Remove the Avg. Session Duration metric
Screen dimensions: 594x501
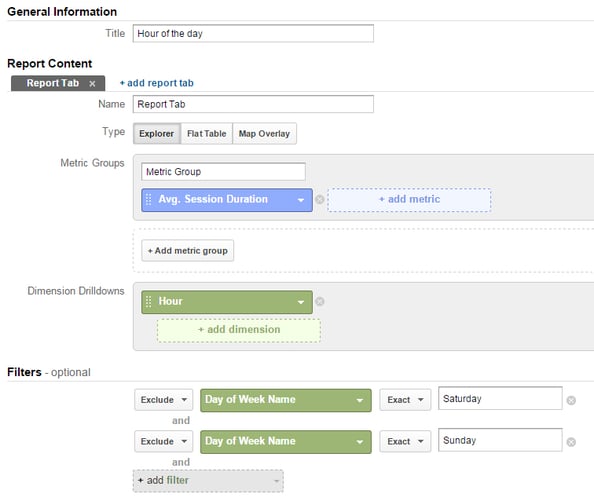[320, 200]
